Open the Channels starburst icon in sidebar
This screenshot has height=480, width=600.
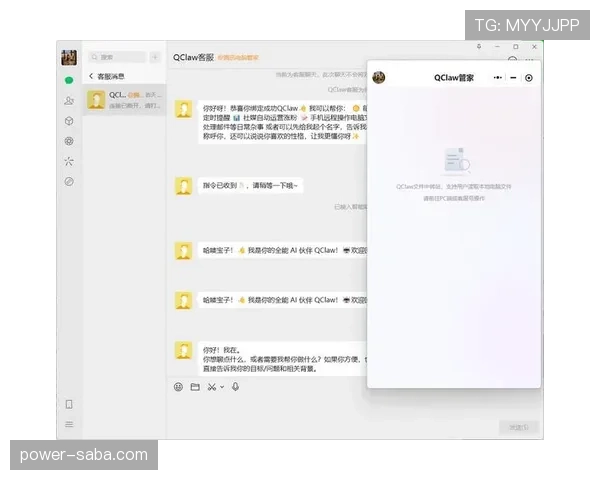(69, 161)
